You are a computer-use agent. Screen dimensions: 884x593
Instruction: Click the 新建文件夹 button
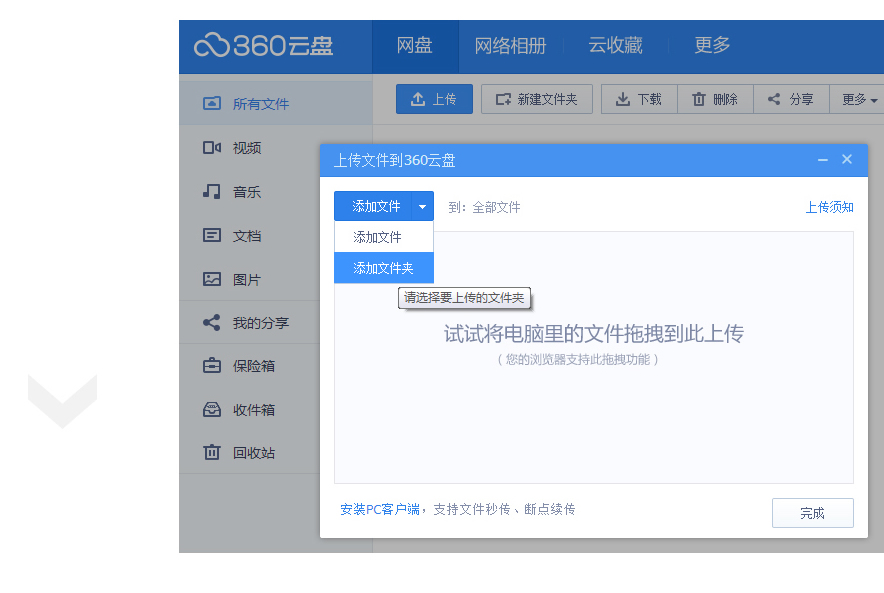(537, 99)
